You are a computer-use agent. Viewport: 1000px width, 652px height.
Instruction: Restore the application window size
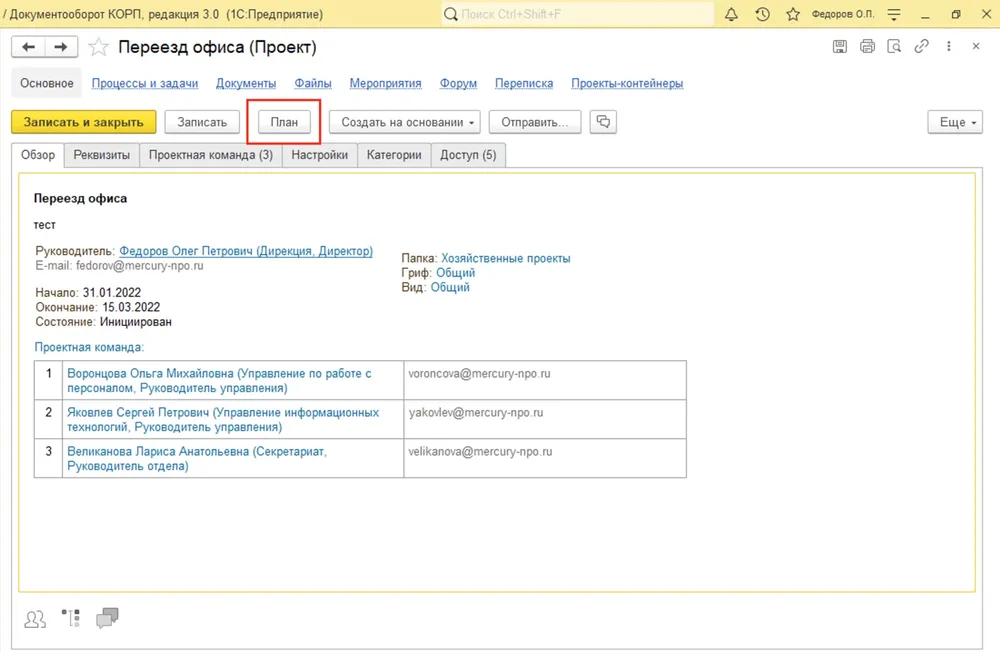click(x=955, y=14)
